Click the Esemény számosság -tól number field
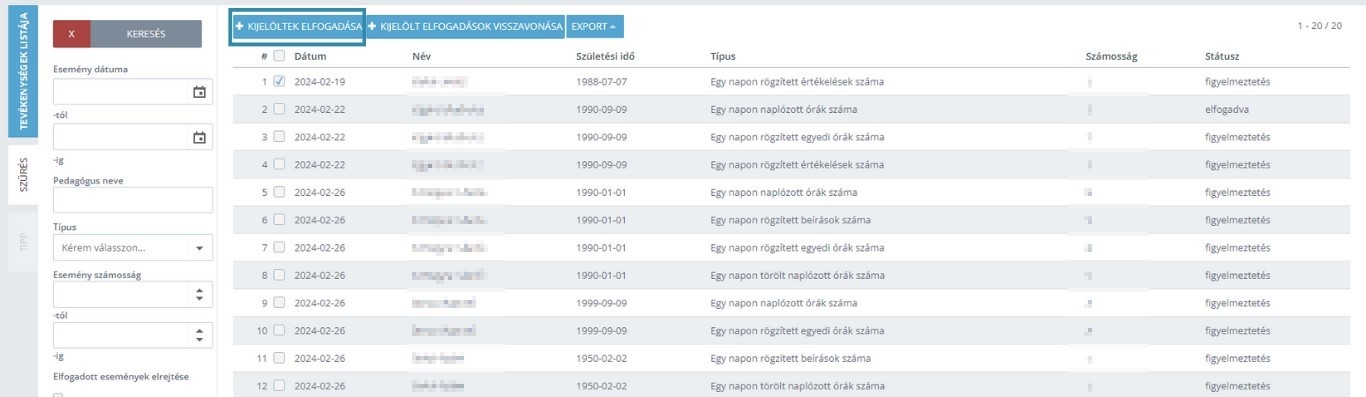The width and height of the screenshot is (1366, 397). (x=120, y=295)
